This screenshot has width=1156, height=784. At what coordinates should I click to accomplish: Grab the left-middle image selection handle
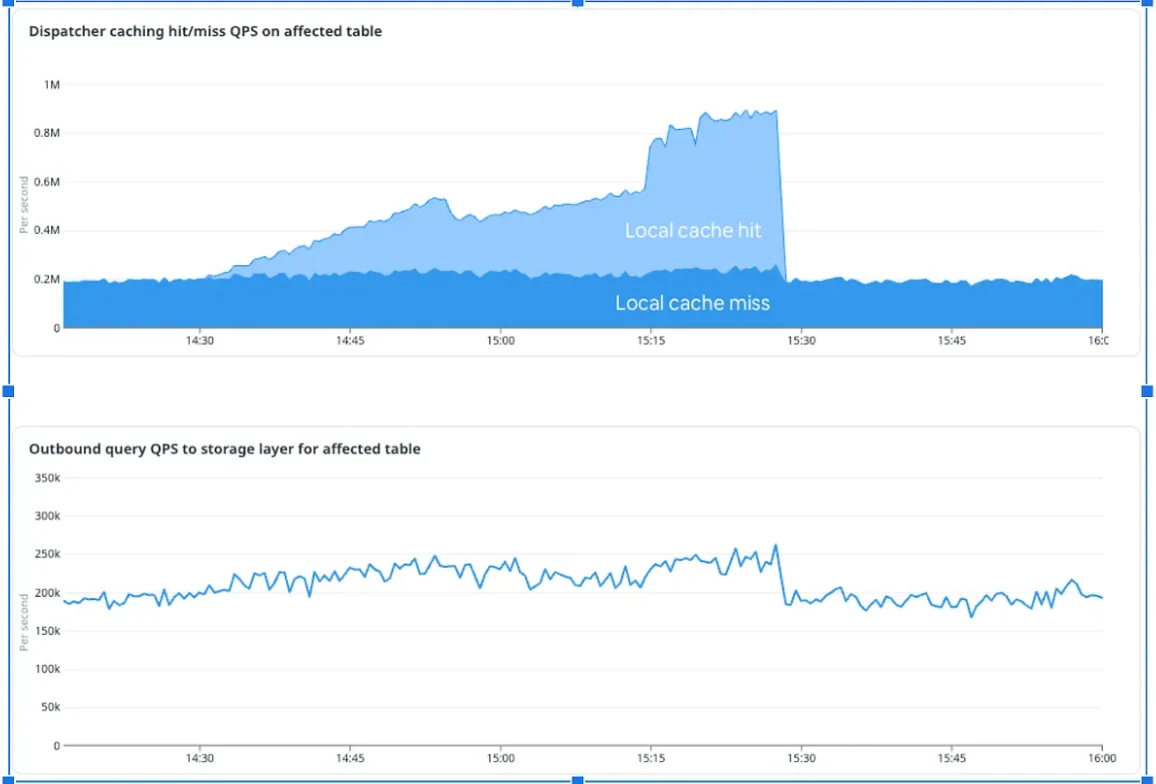(x=9, y=391)
